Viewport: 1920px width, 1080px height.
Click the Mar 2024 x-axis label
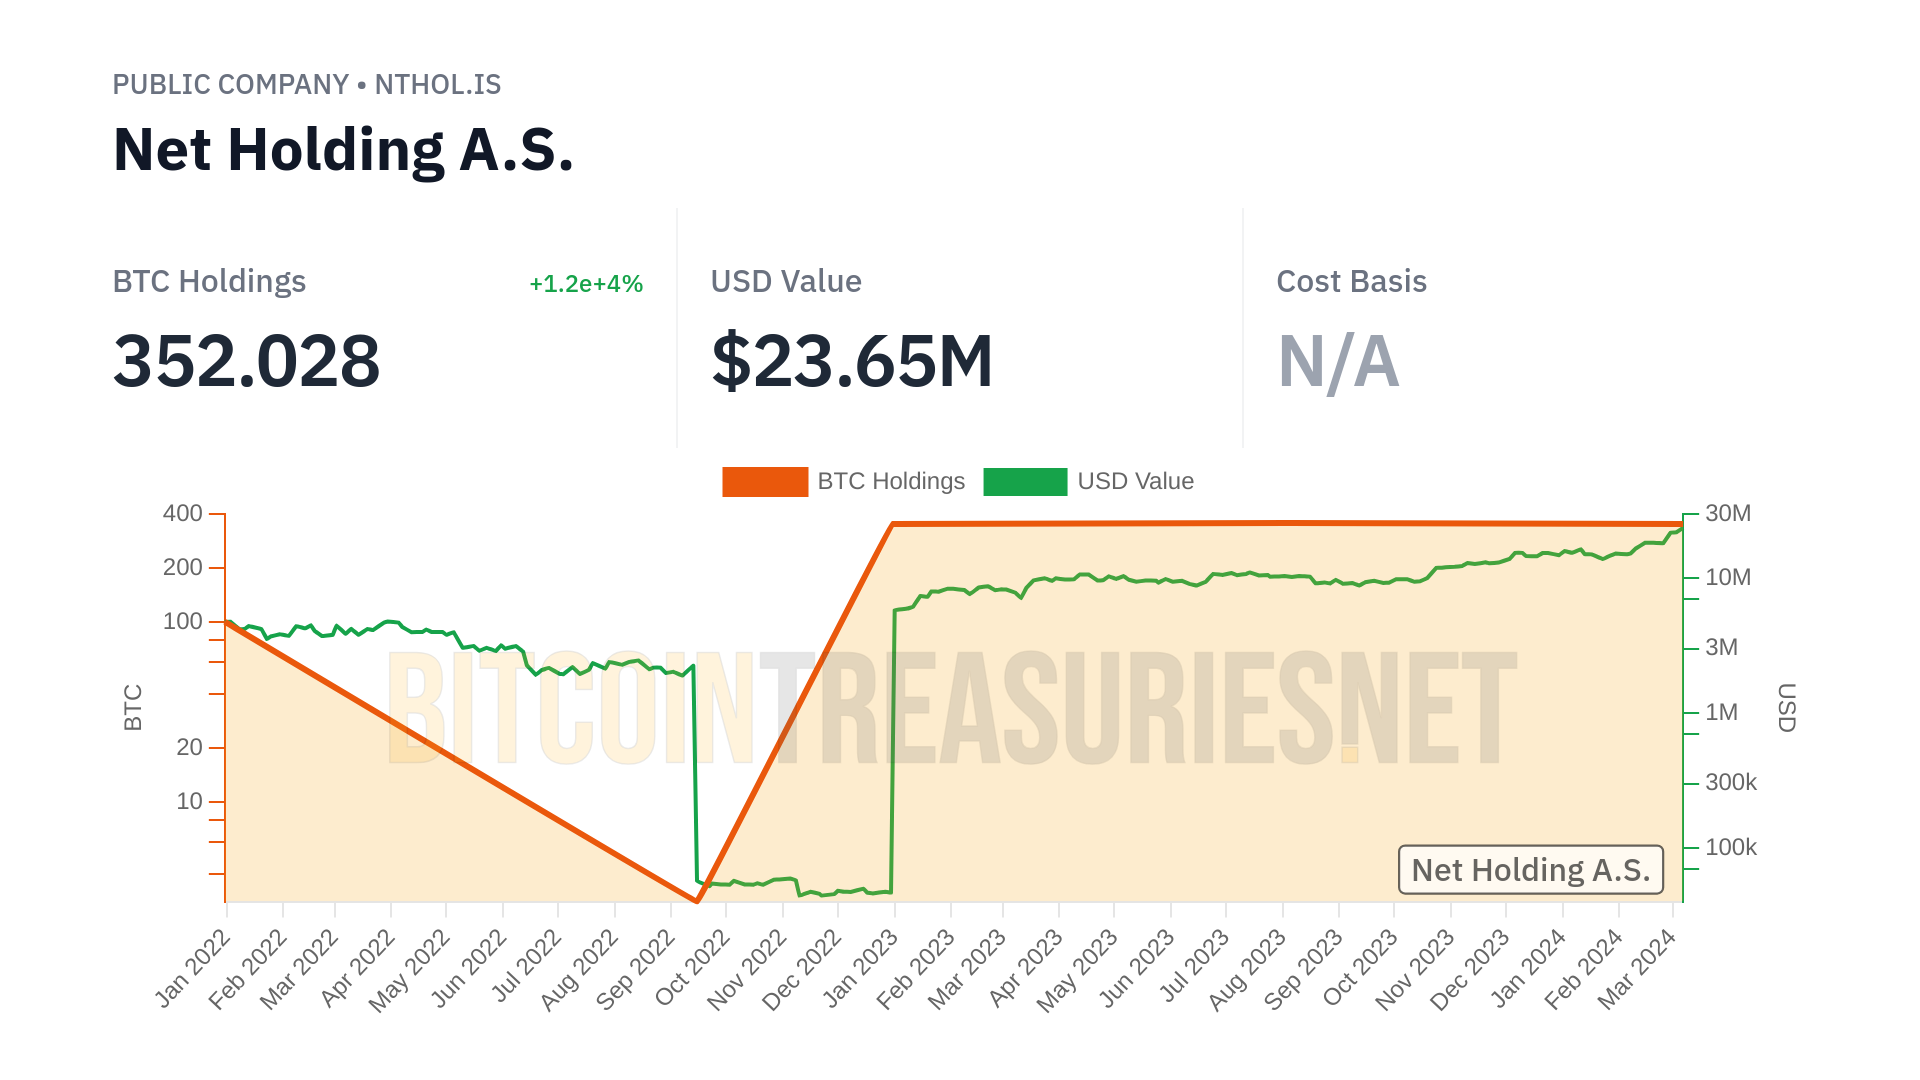pyautogui.click(x=1636, y=968)
